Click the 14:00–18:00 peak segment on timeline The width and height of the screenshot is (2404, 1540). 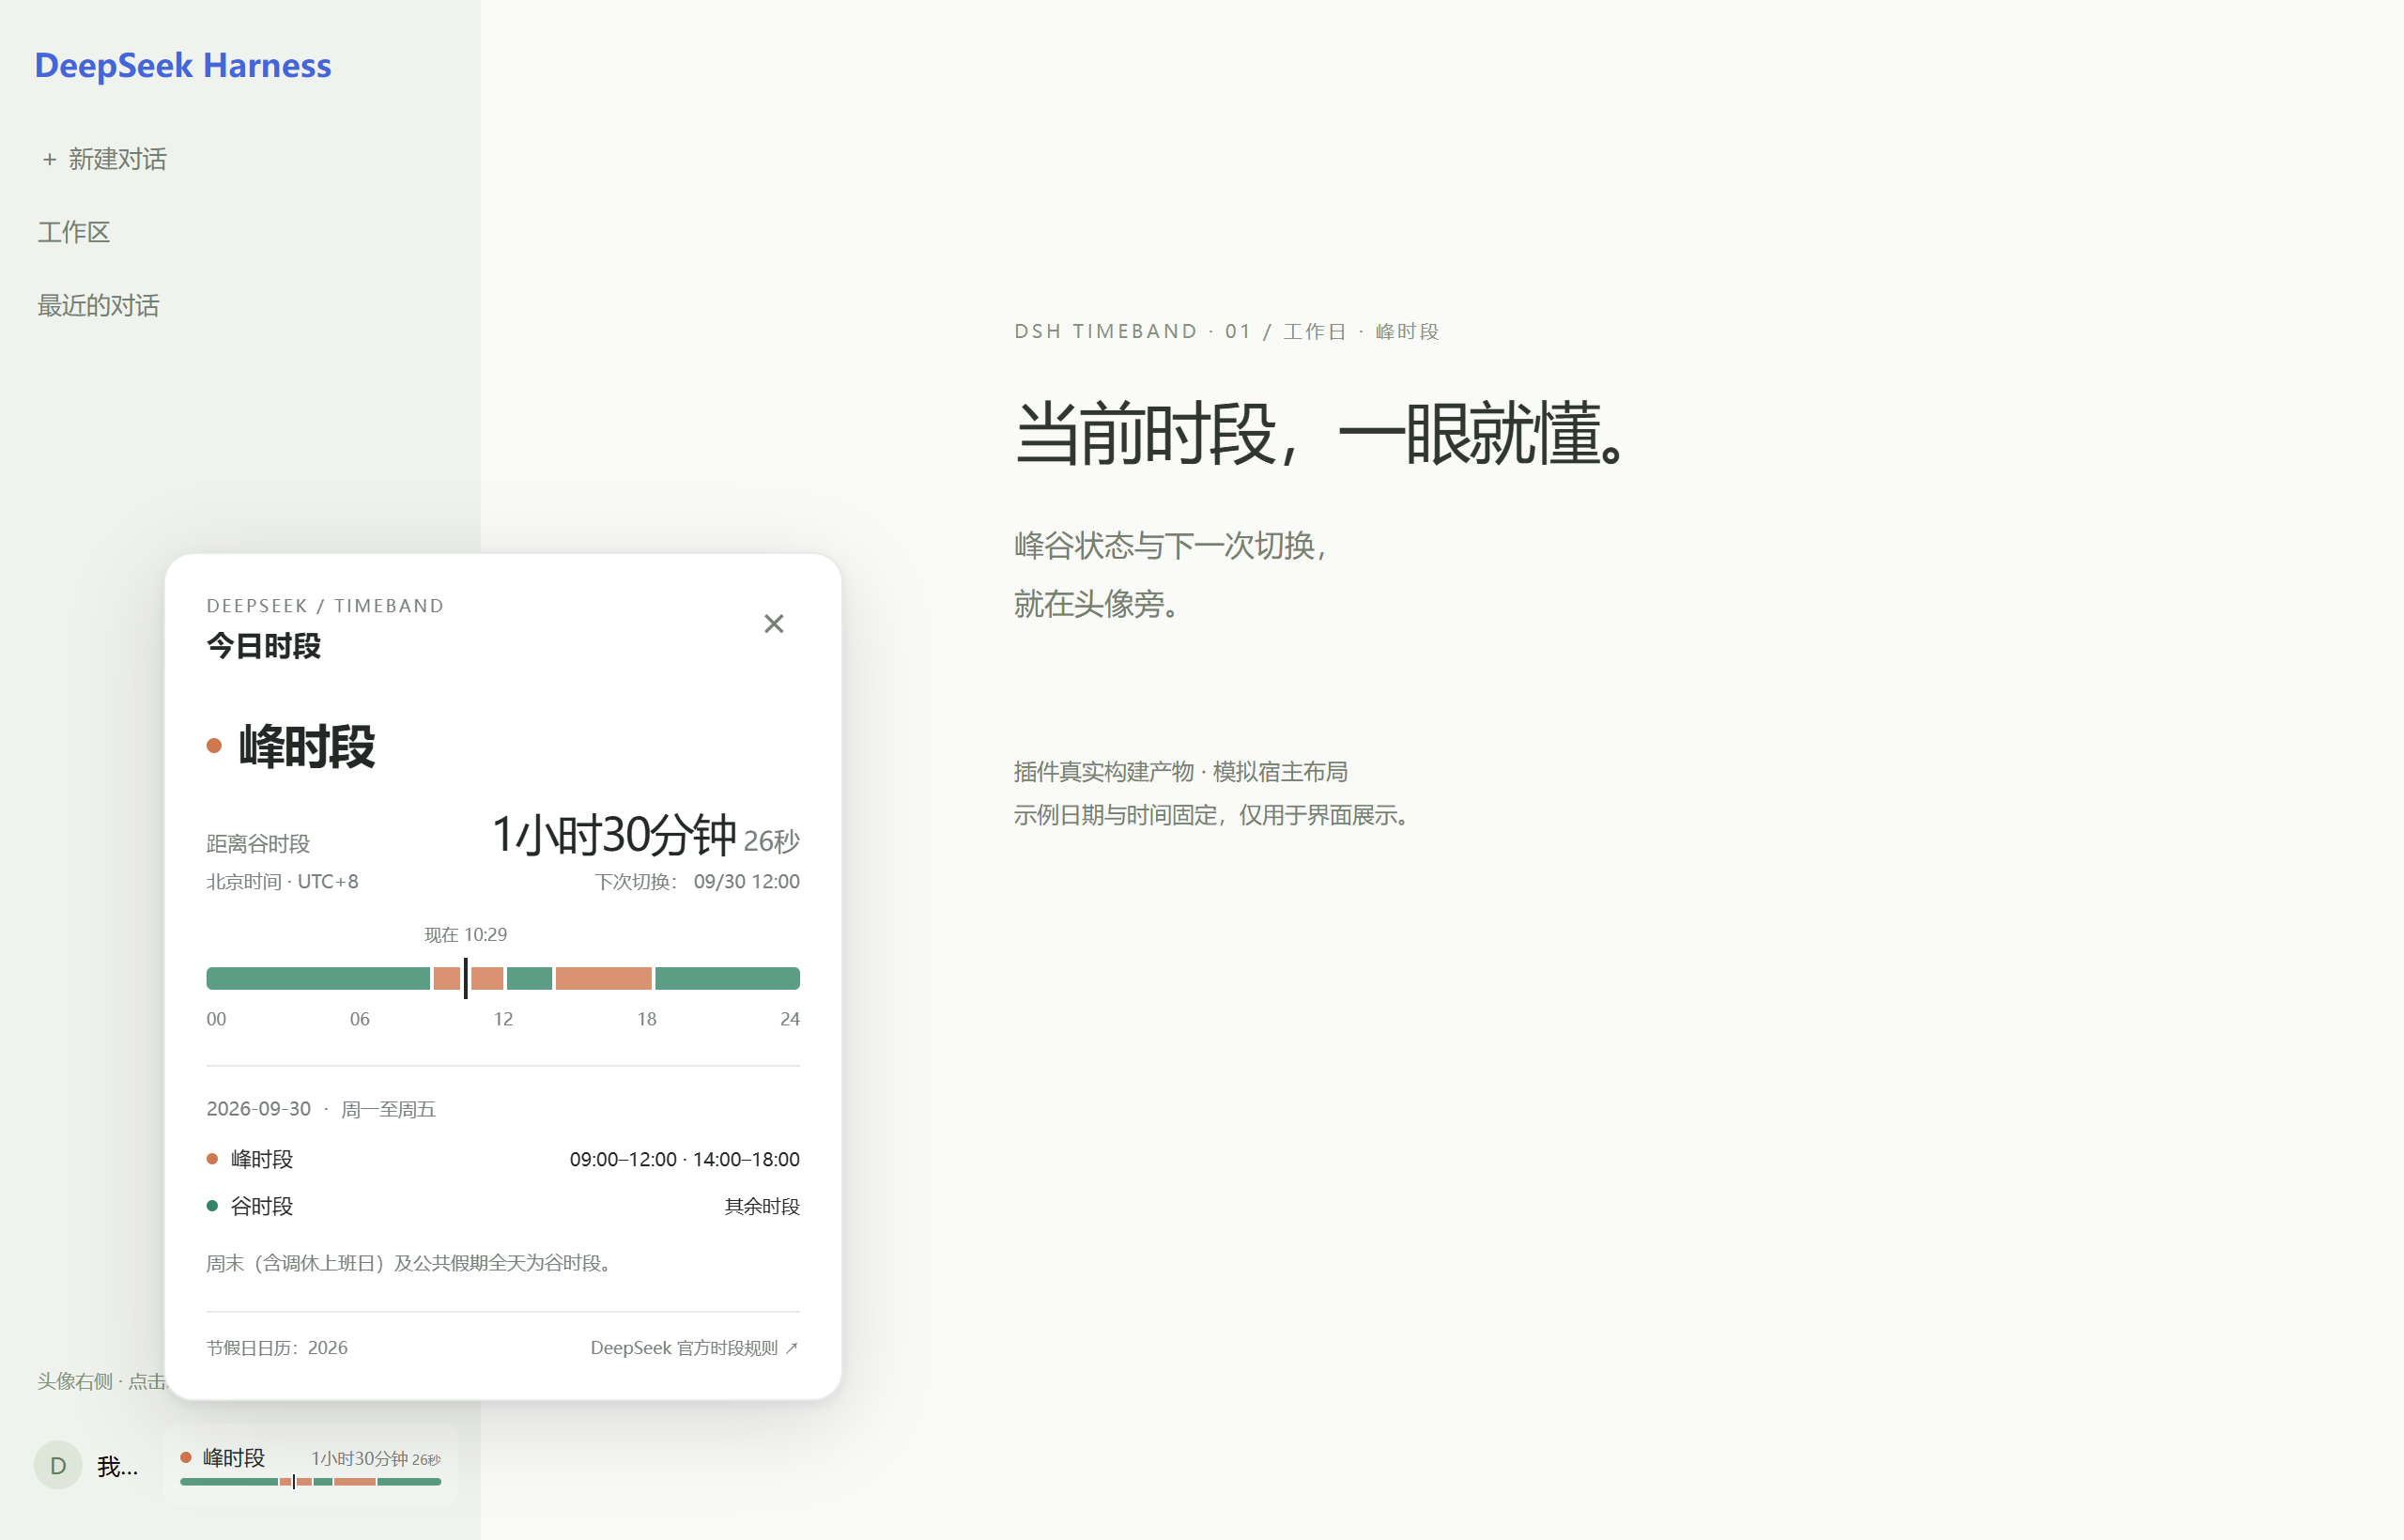click(x=604, y=978)
